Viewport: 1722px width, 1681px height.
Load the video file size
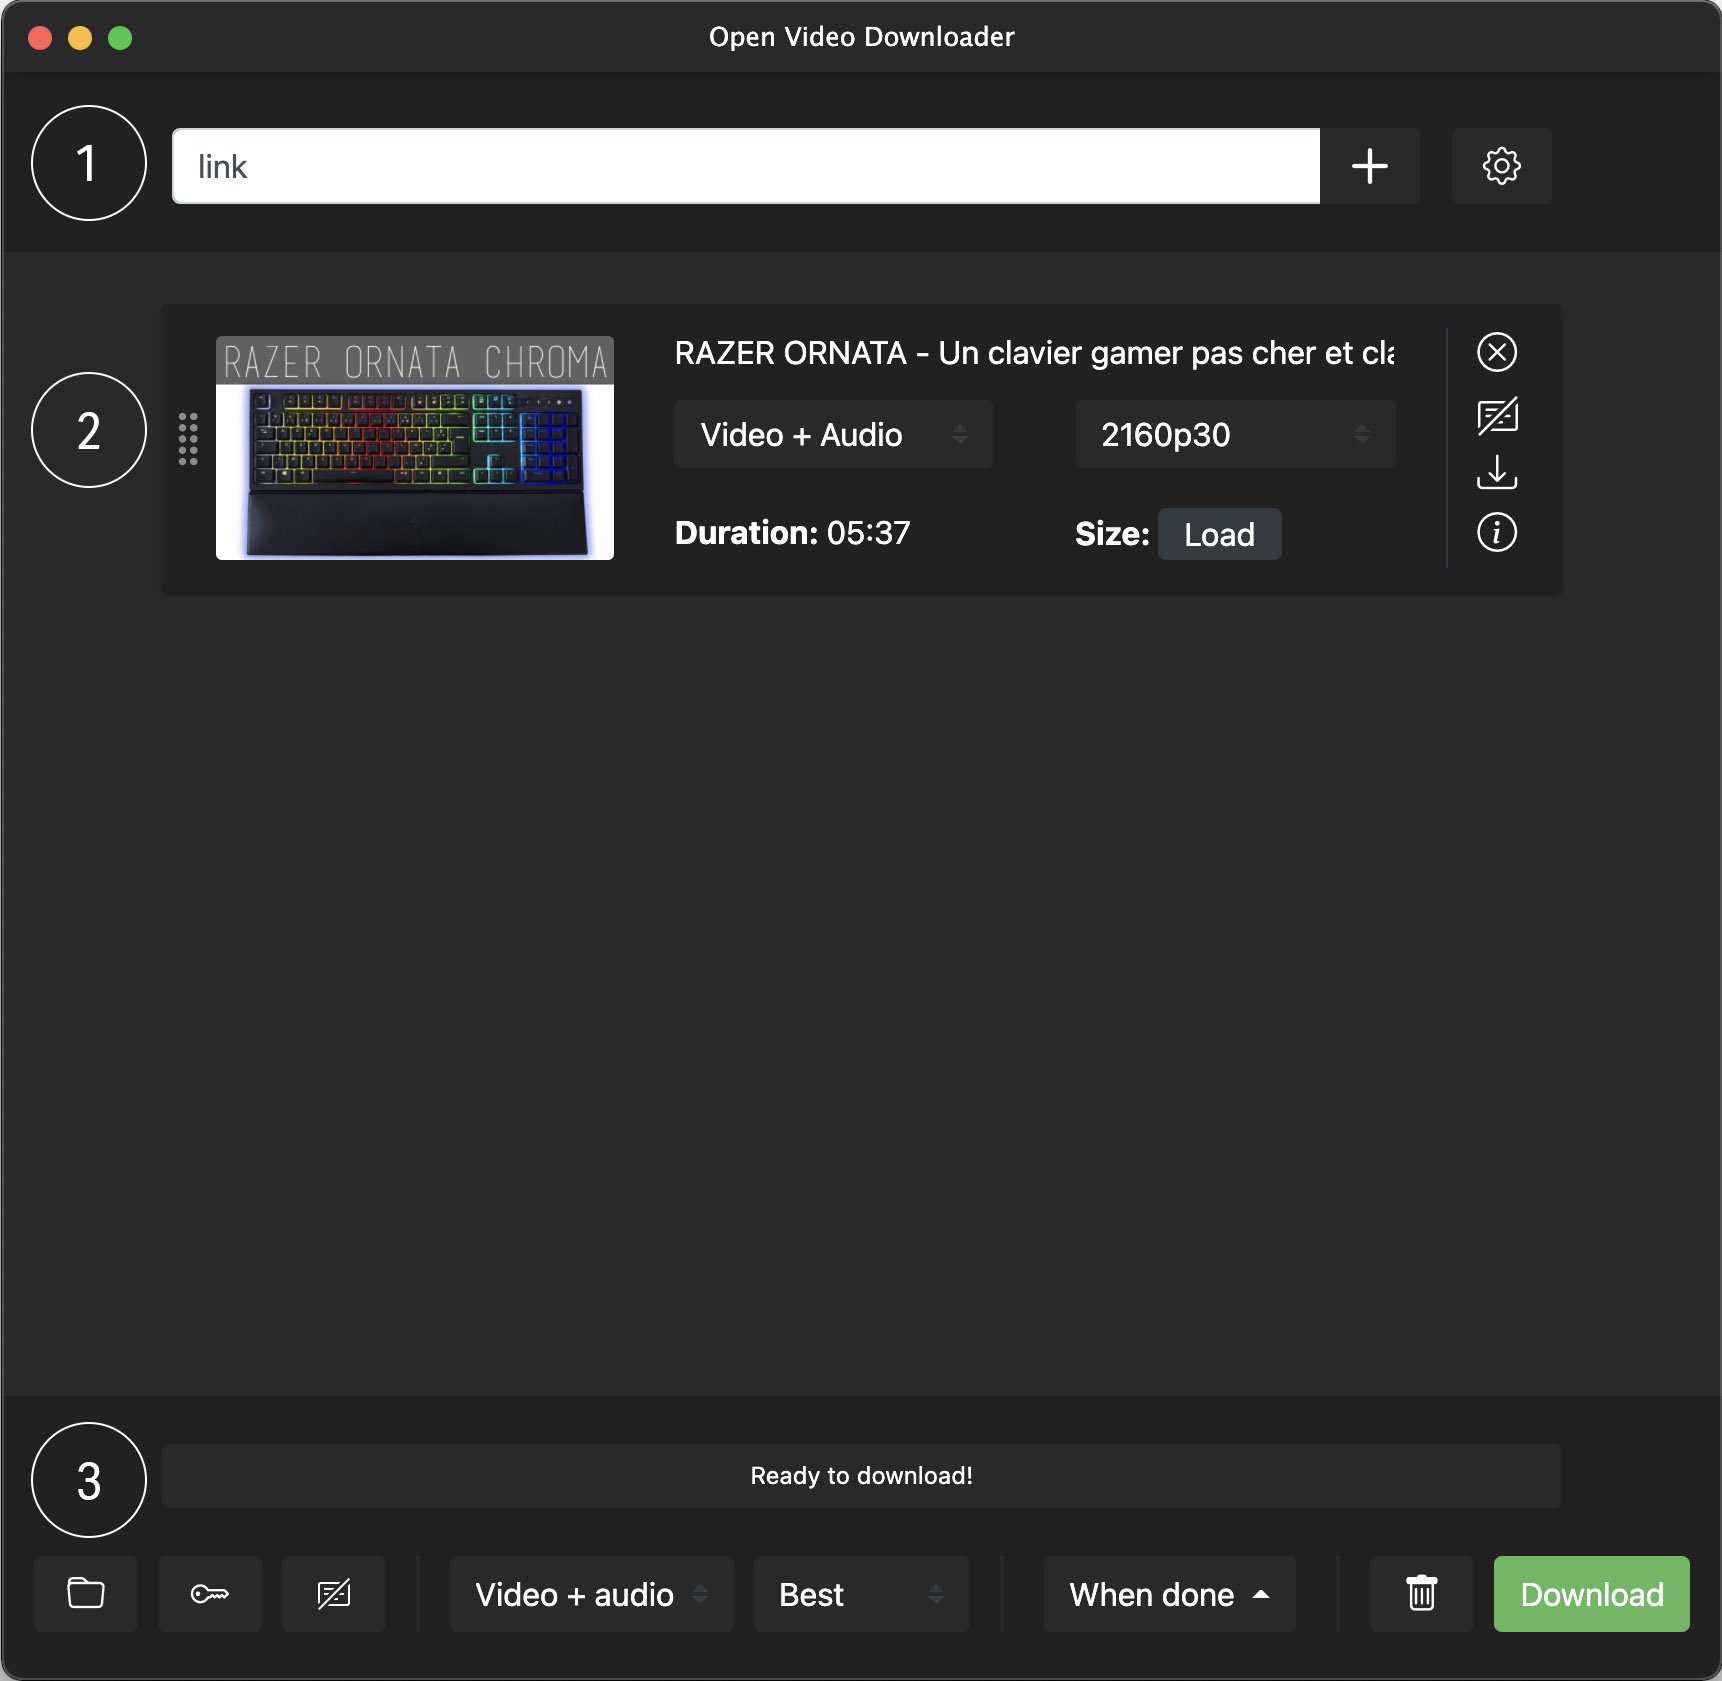click(1219, 534)
